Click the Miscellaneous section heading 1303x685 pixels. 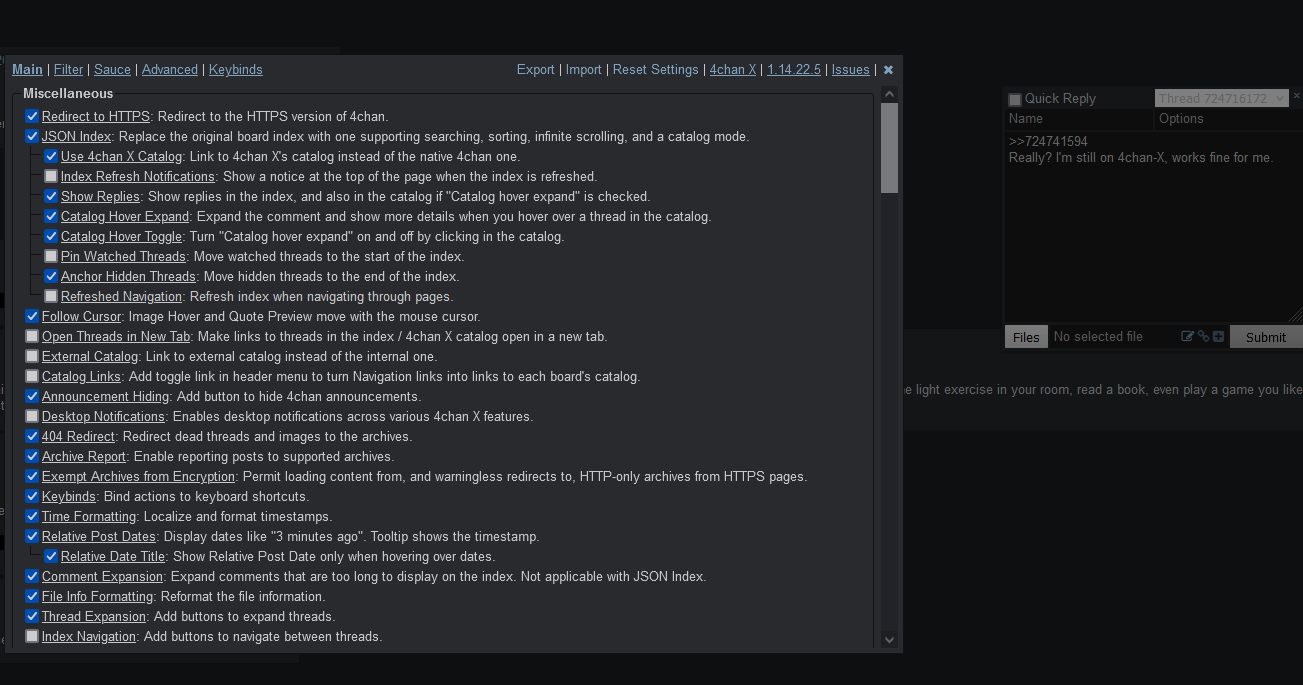[68, 94]
